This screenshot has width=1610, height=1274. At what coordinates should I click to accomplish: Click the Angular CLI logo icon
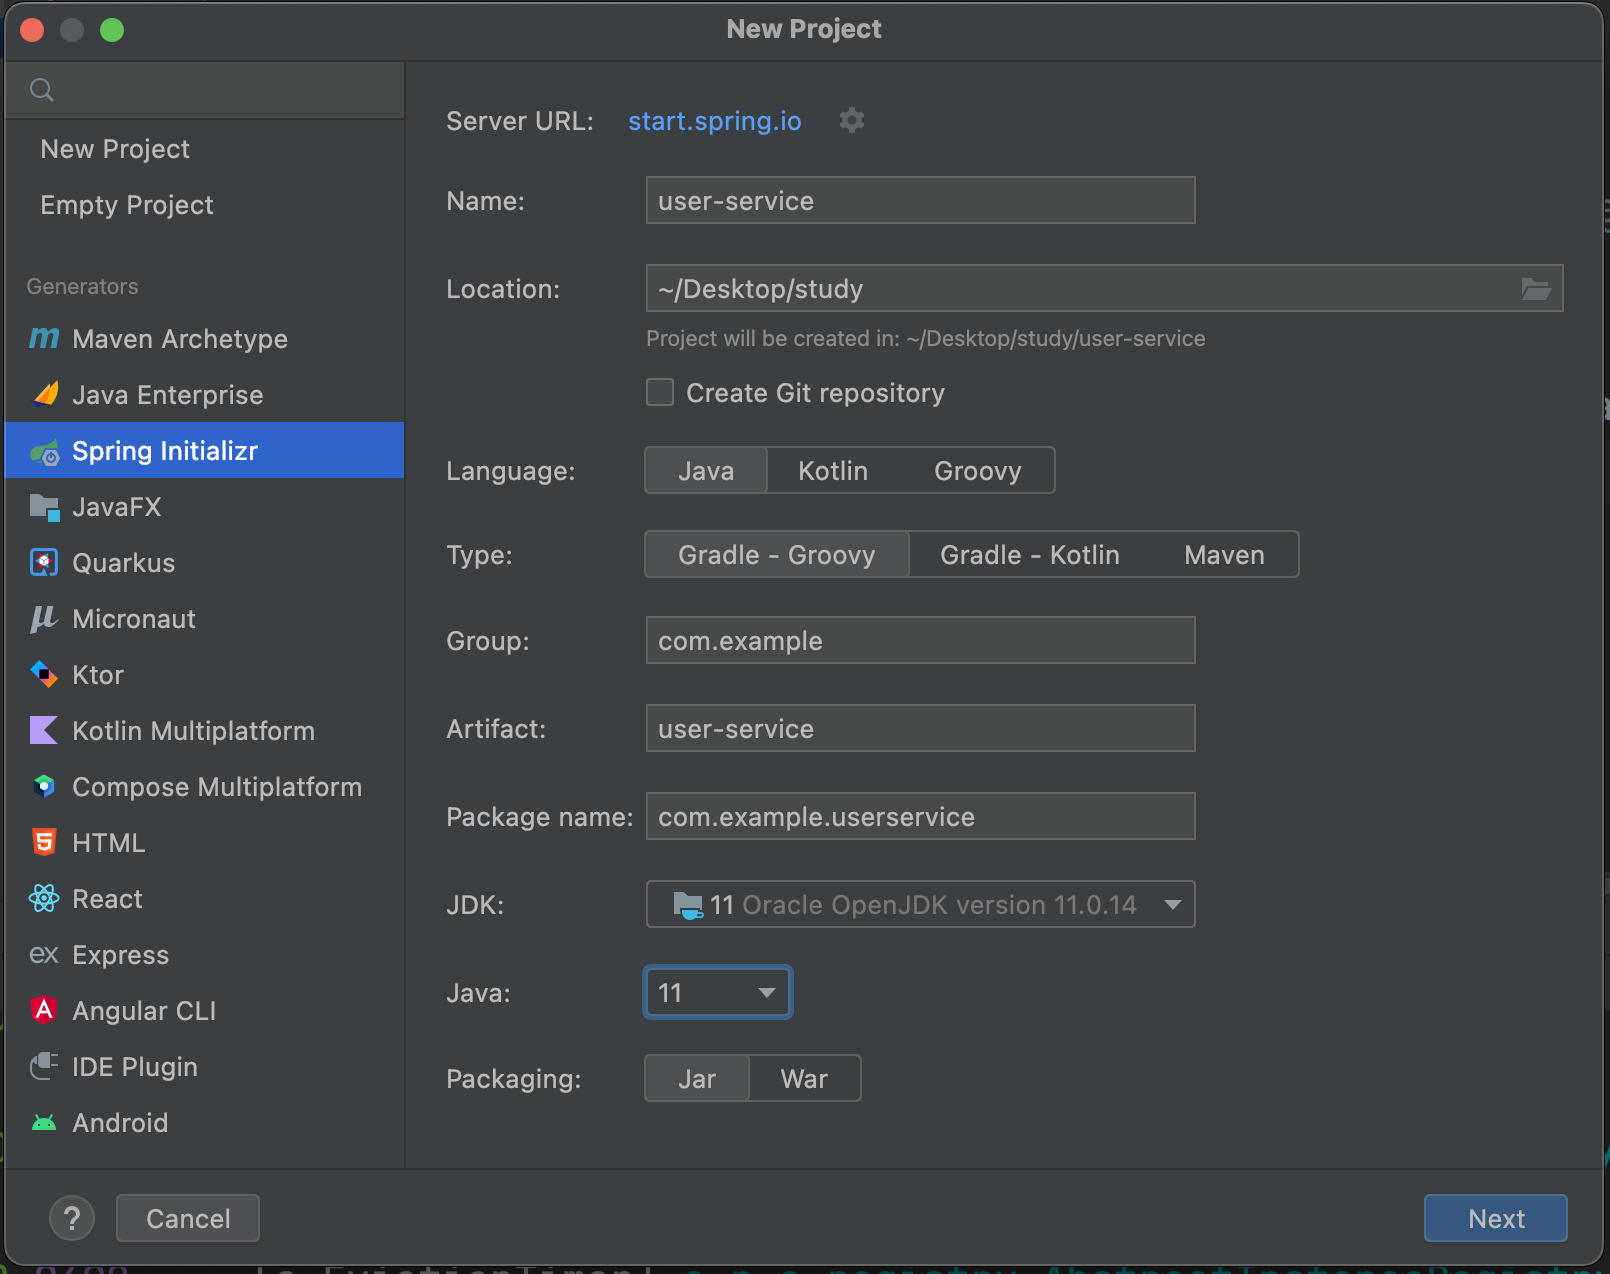pos(44,1010)
